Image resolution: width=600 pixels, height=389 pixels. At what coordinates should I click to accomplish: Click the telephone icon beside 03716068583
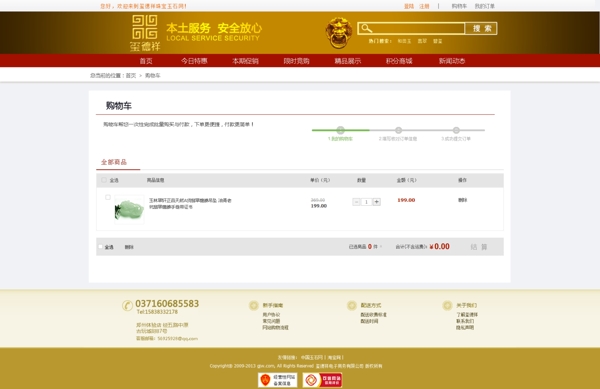pos(127,306)
